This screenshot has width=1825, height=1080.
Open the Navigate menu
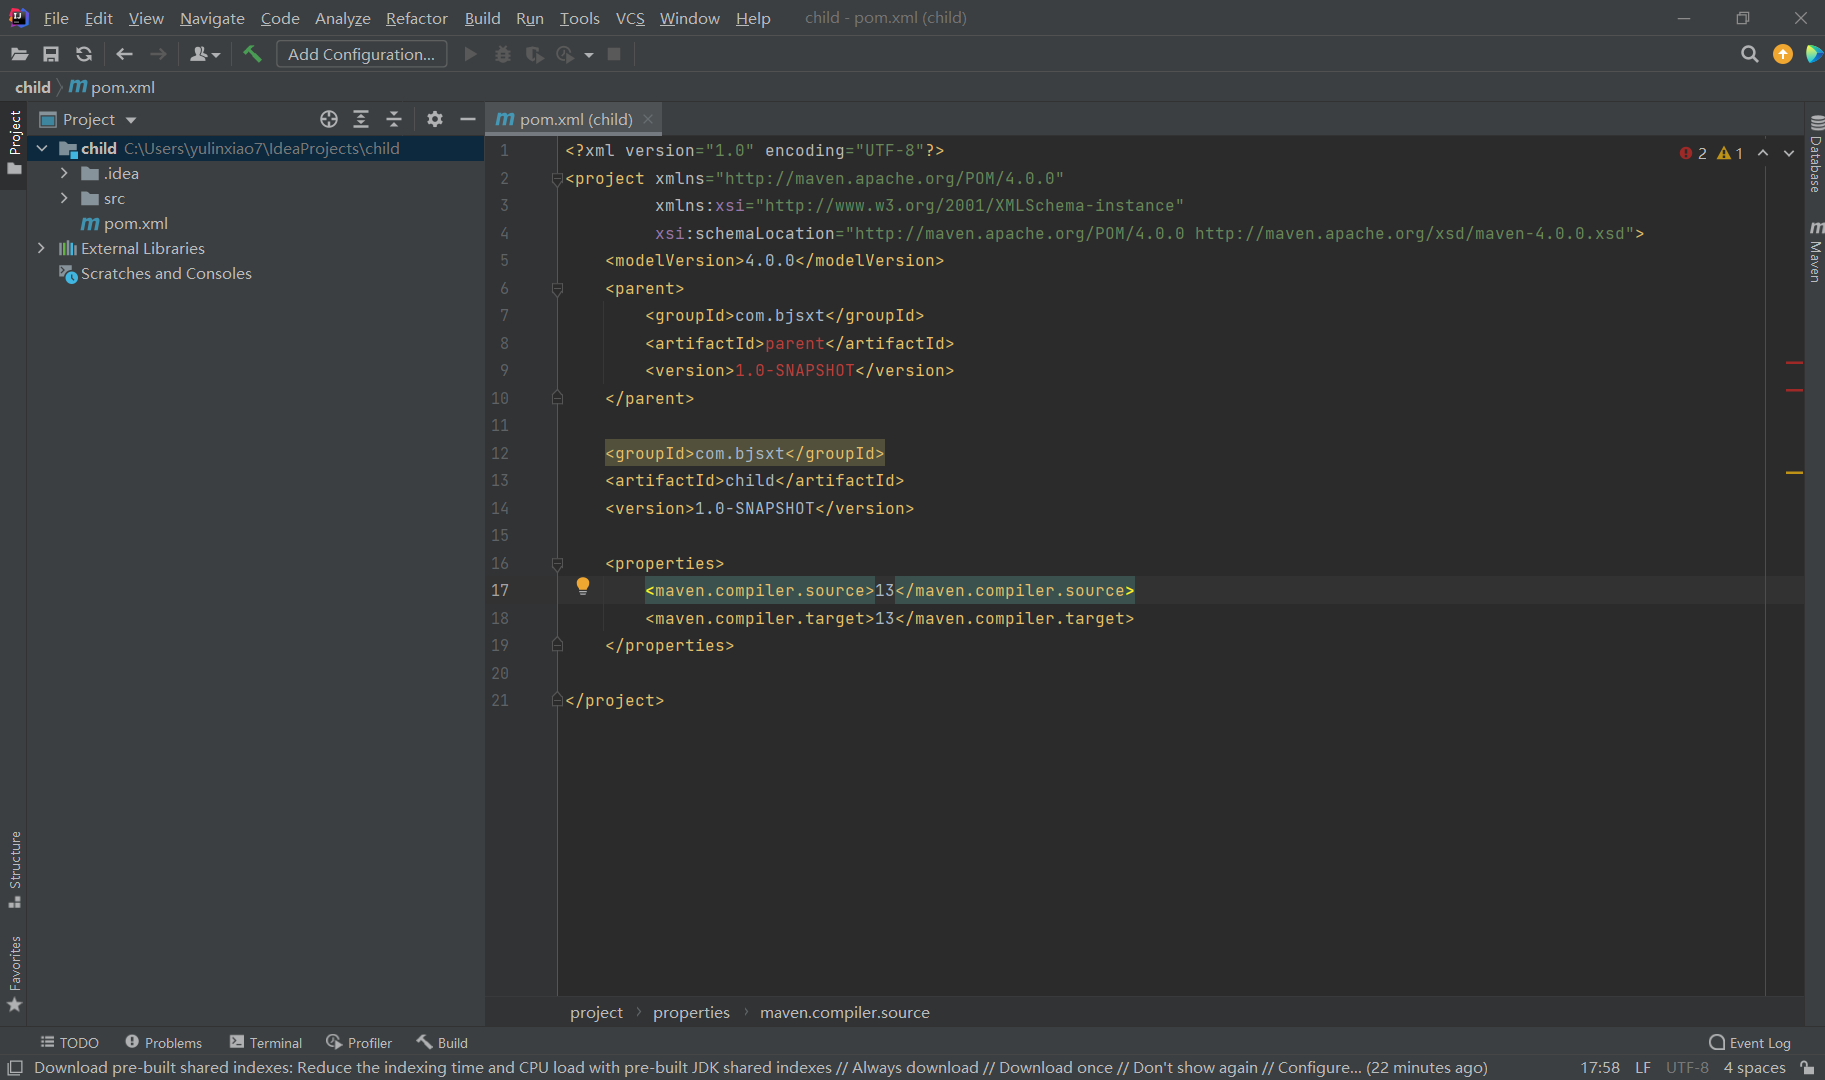coord(212,18)
